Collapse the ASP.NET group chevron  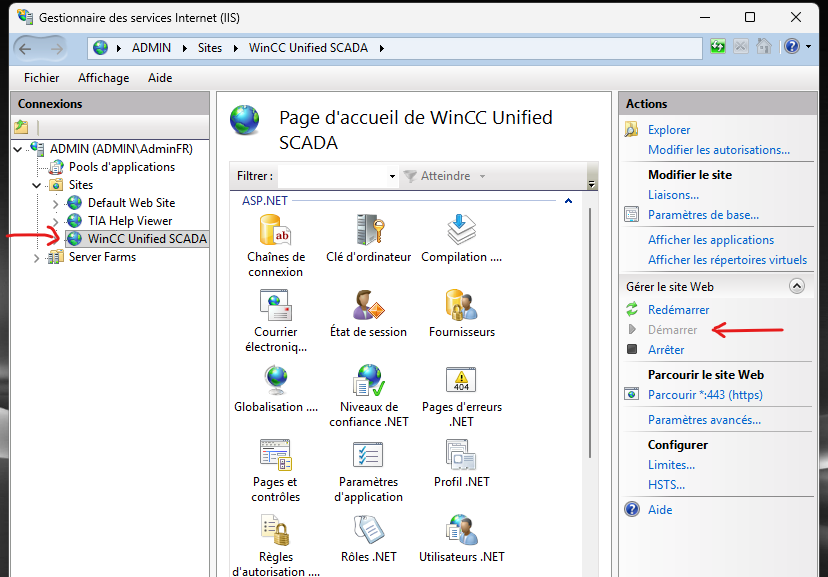568,201
